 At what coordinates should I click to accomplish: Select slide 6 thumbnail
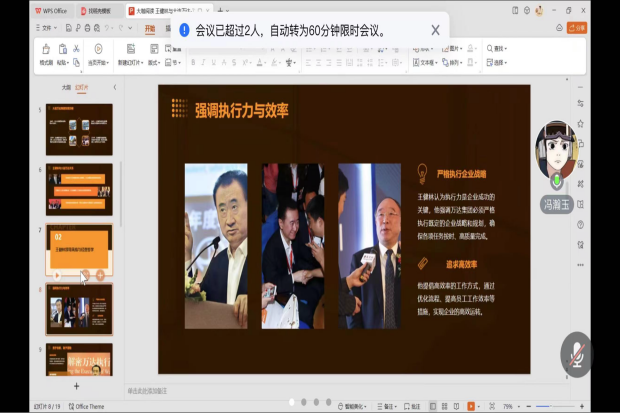click(x=79, y=188)
